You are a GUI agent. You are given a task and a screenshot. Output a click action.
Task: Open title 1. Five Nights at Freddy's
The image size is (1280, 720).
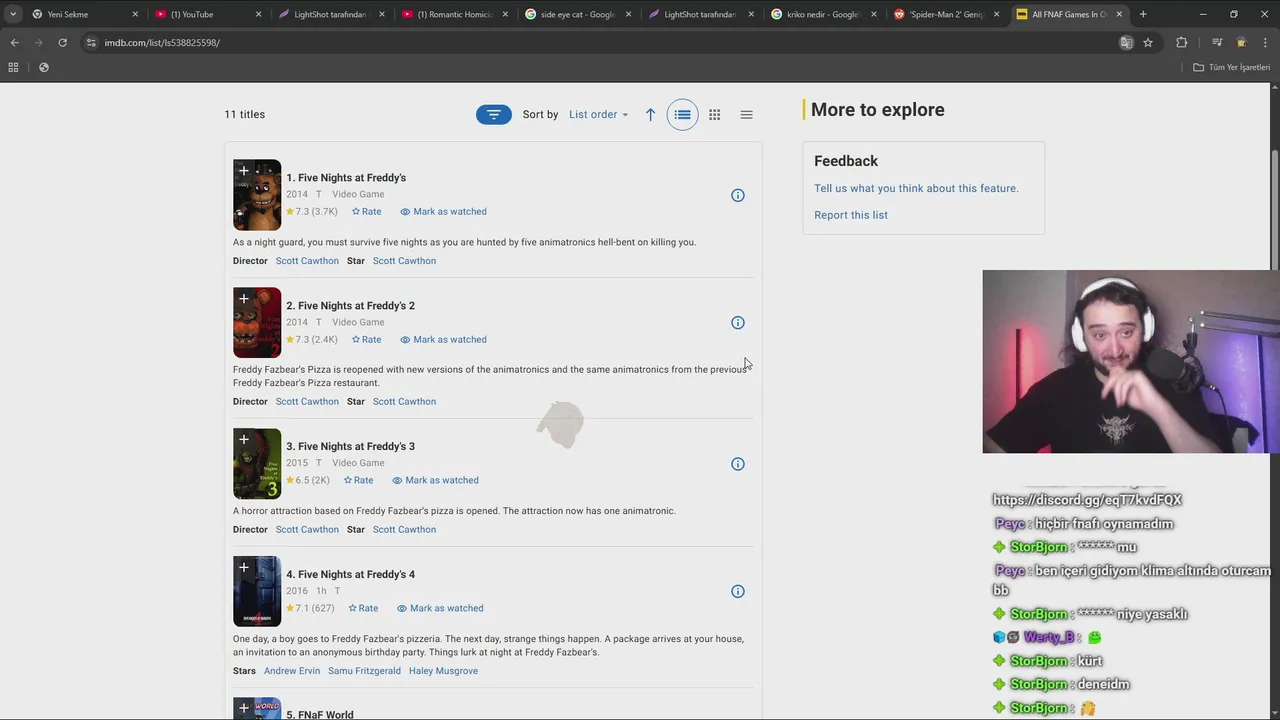click(x=346, y=178)
